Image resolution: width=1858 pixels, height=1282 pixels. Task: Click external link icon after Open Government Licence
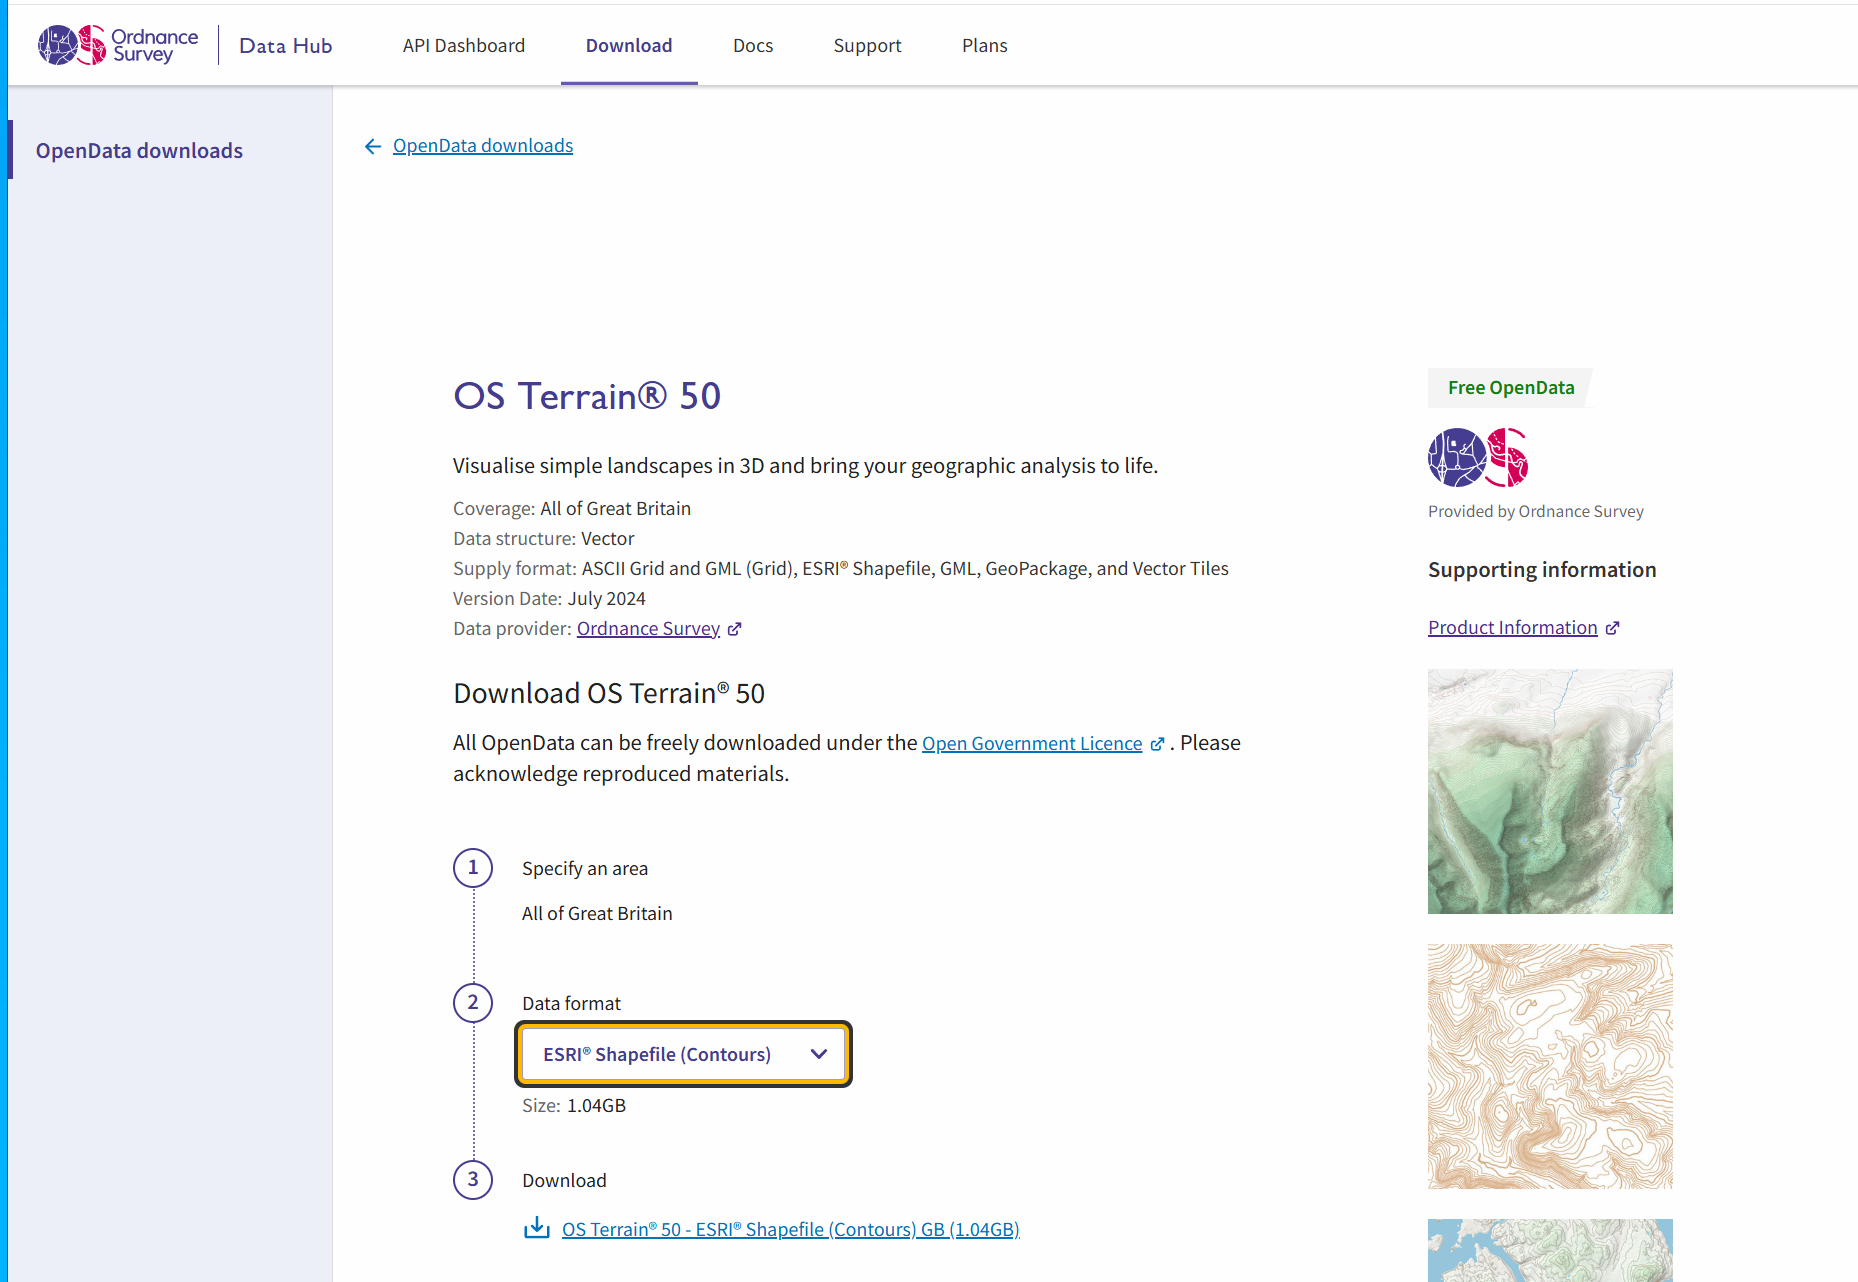click(1158, 744)
